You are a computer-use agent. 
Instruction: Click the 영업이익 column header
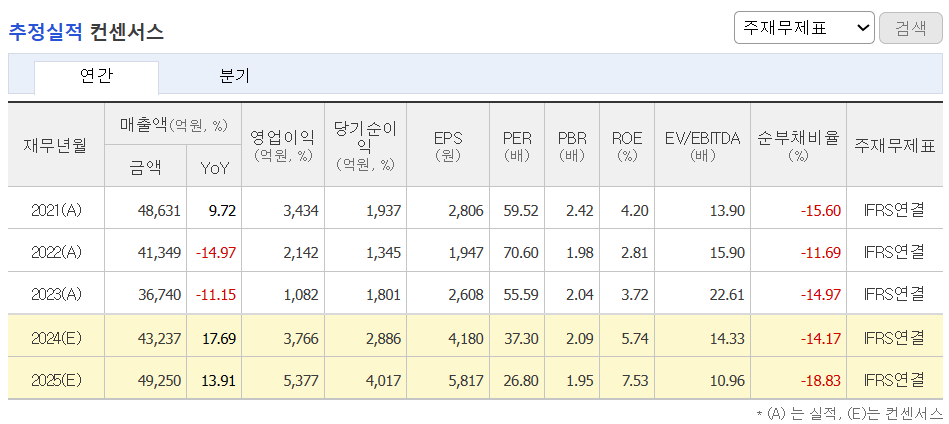pos(283,145)
